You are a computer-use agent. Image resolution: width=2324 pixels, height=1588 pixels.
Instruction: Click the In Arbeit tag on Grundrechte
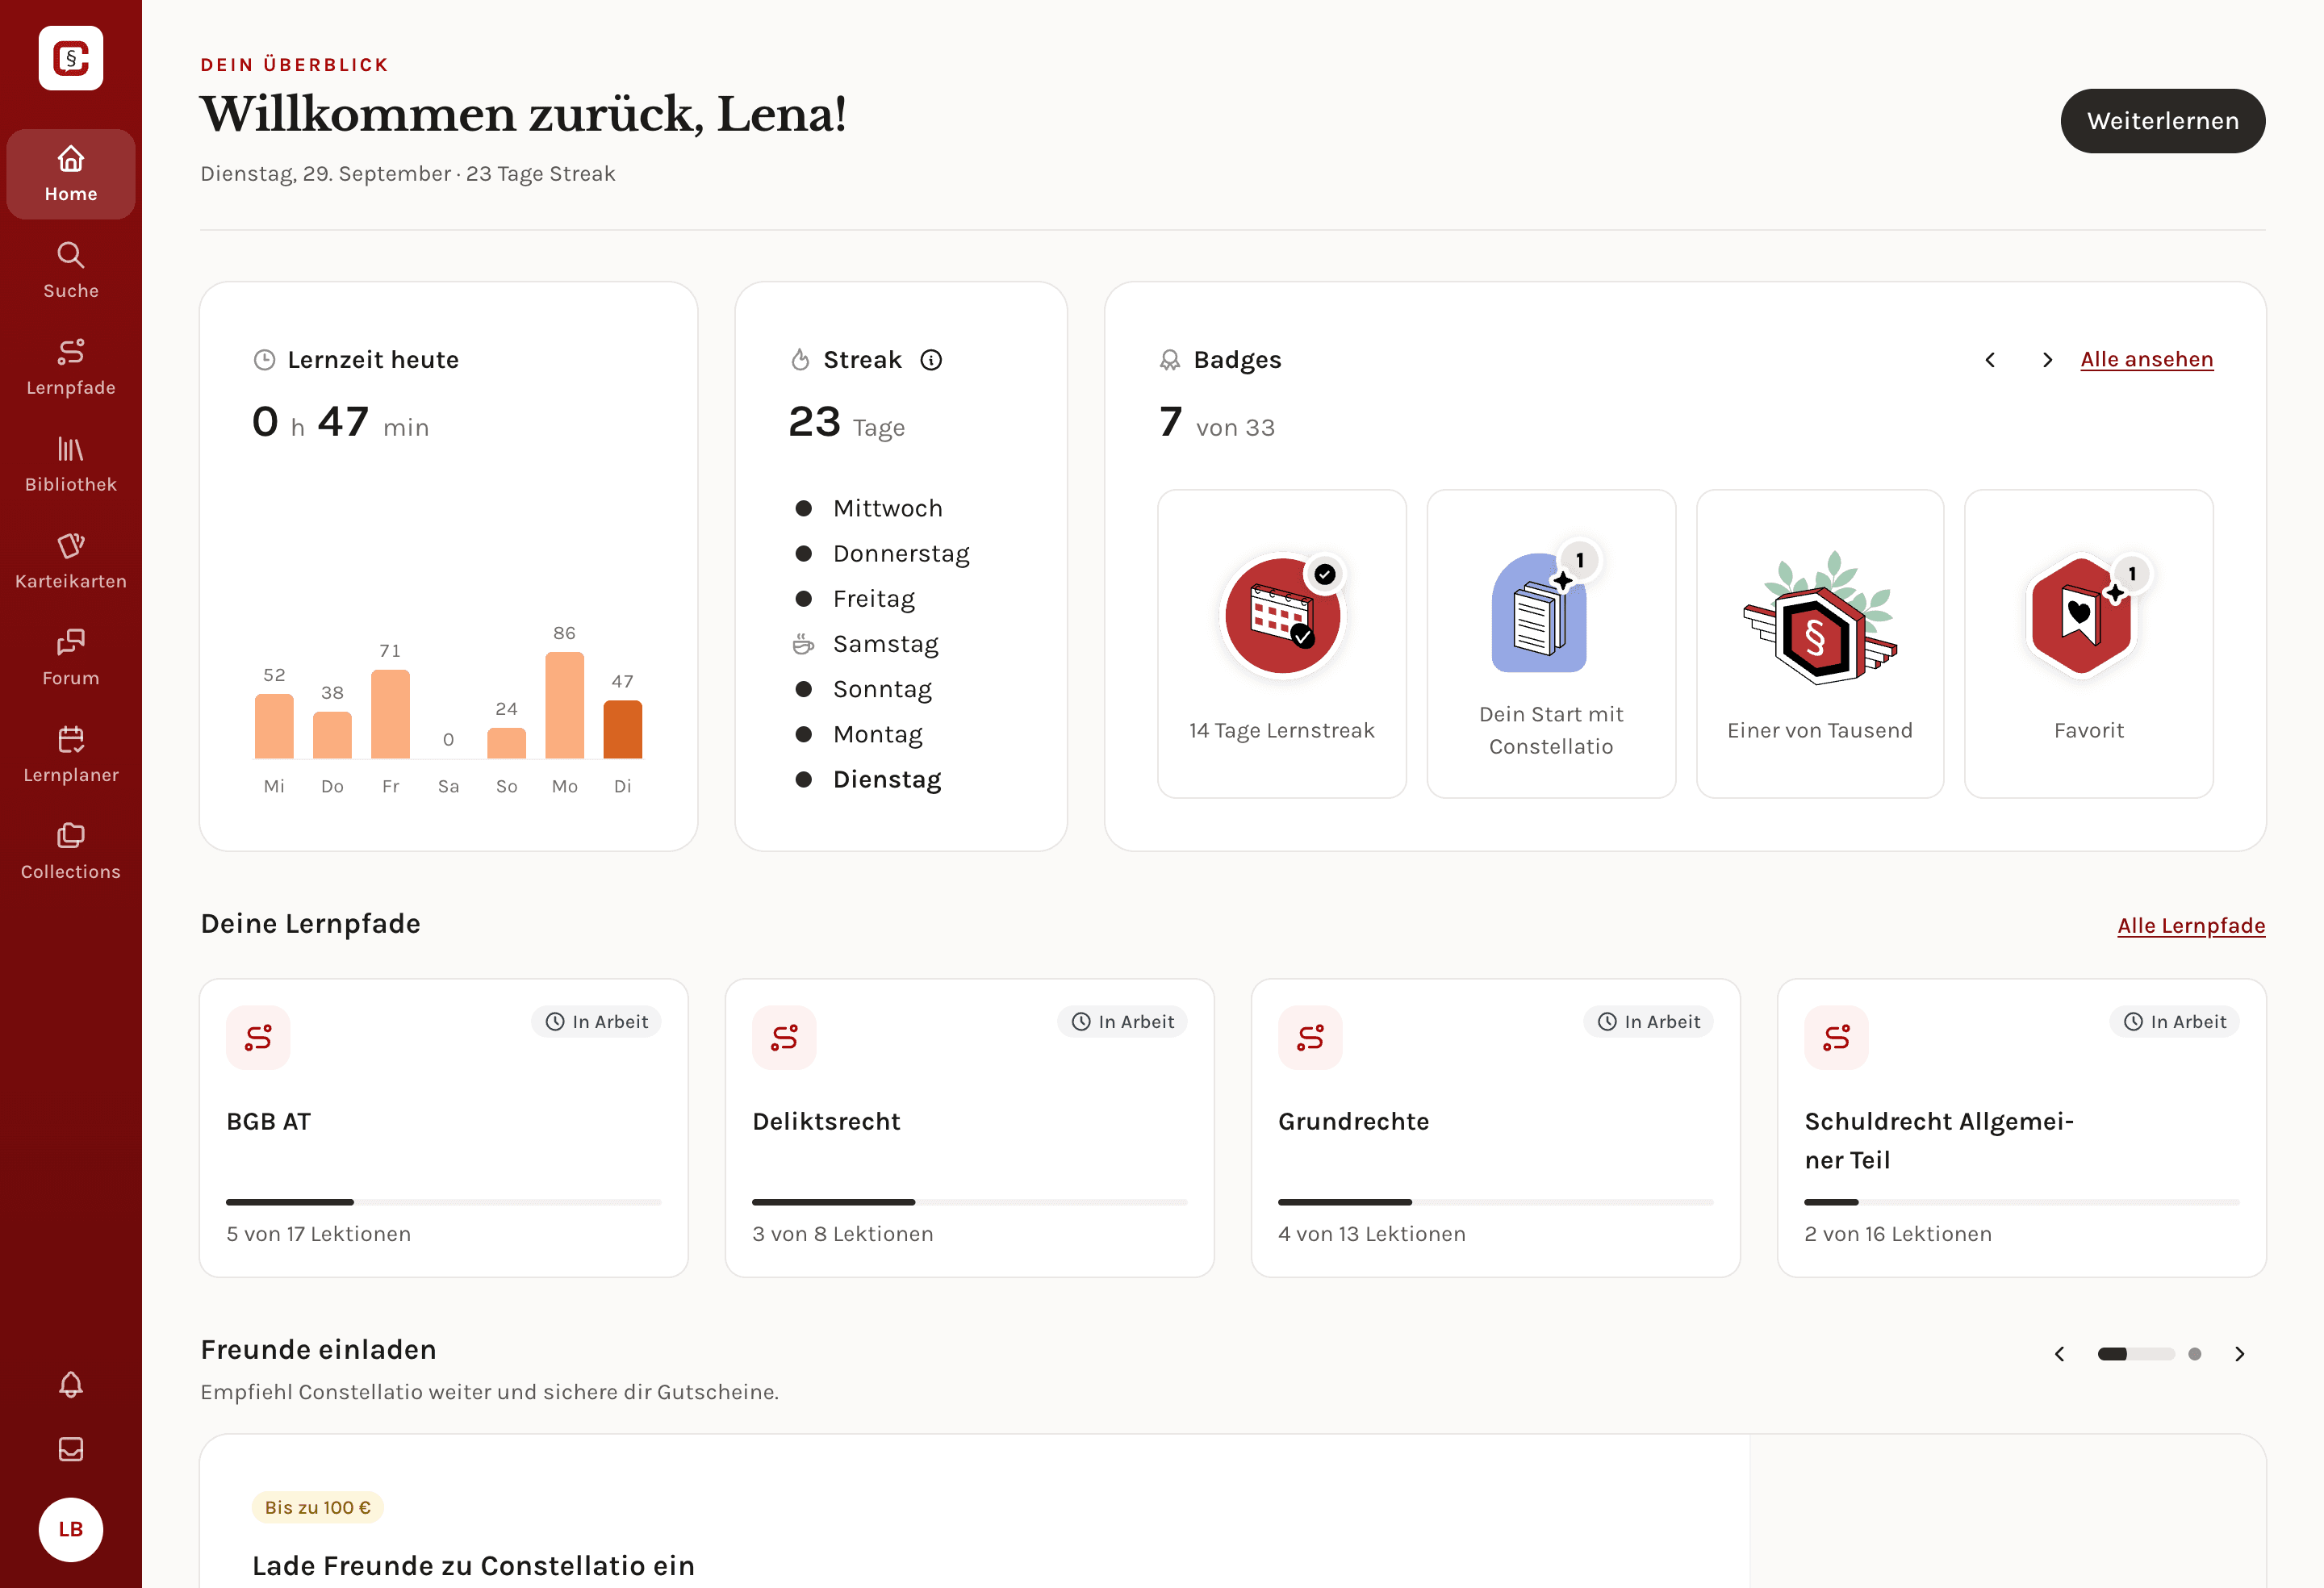click(1648, 1022)
